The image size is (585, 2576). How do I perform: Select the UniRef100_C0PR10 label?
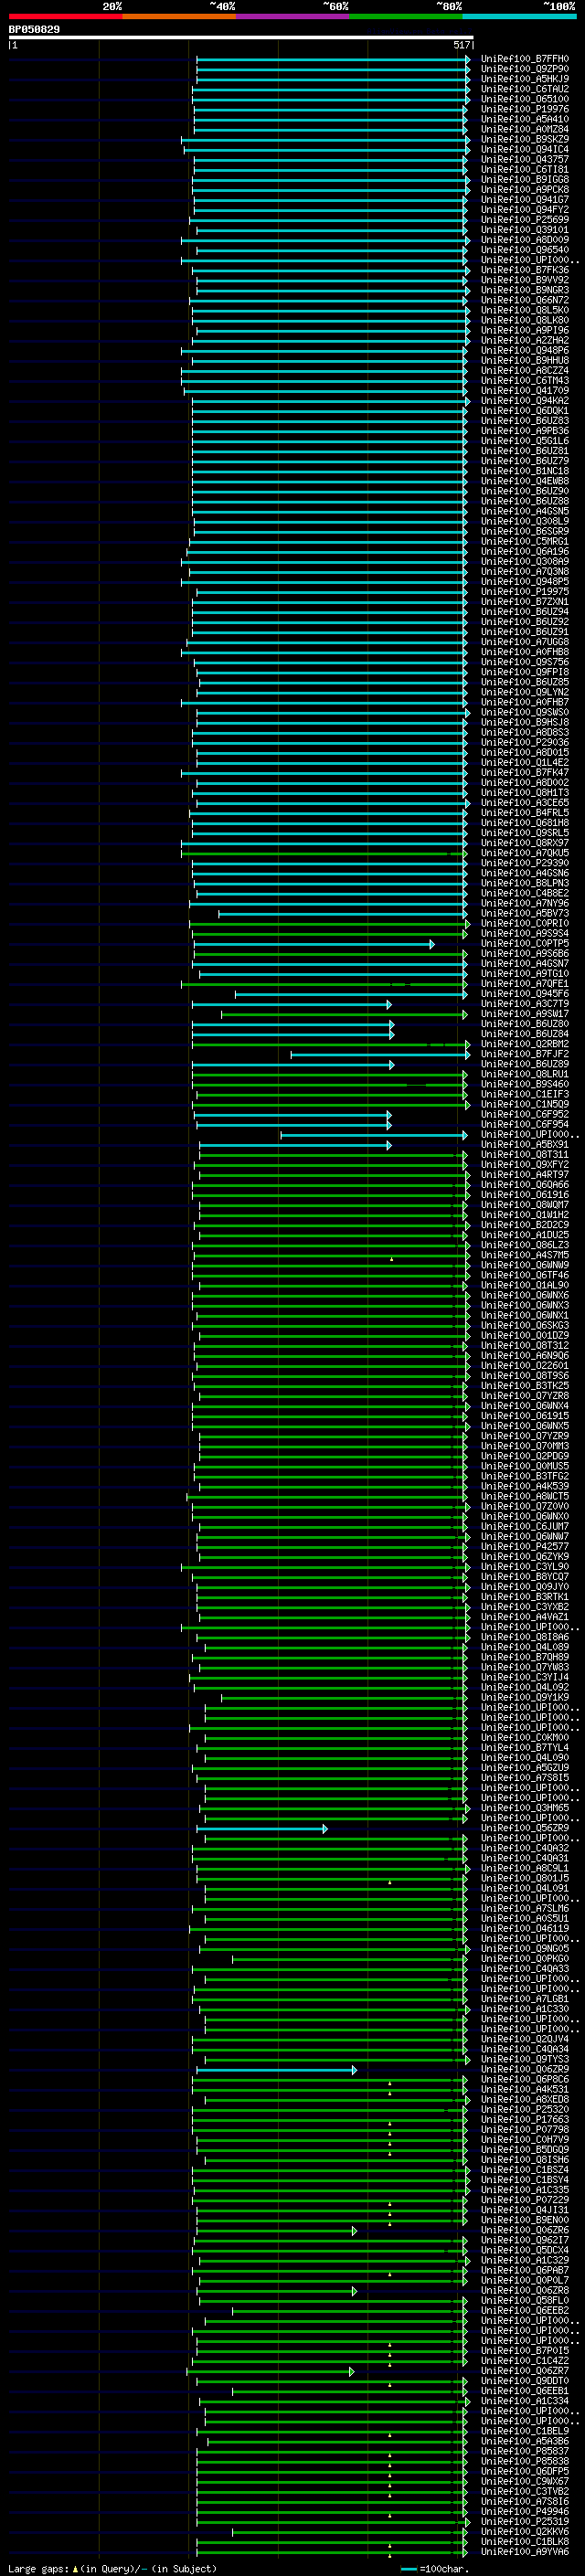tap(524, 923)
